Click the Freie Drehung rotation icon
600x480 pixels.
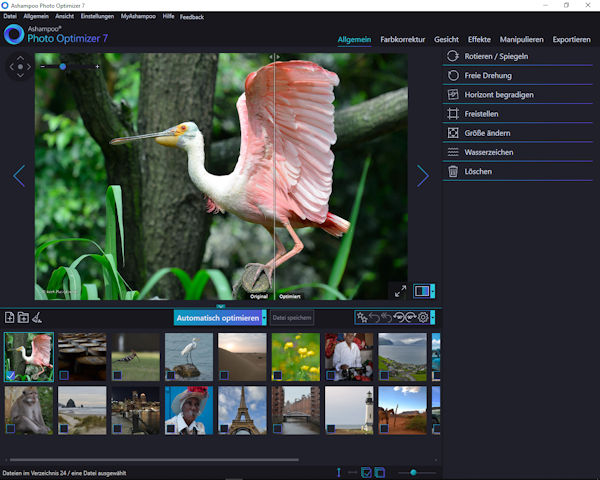pos(453,75)
